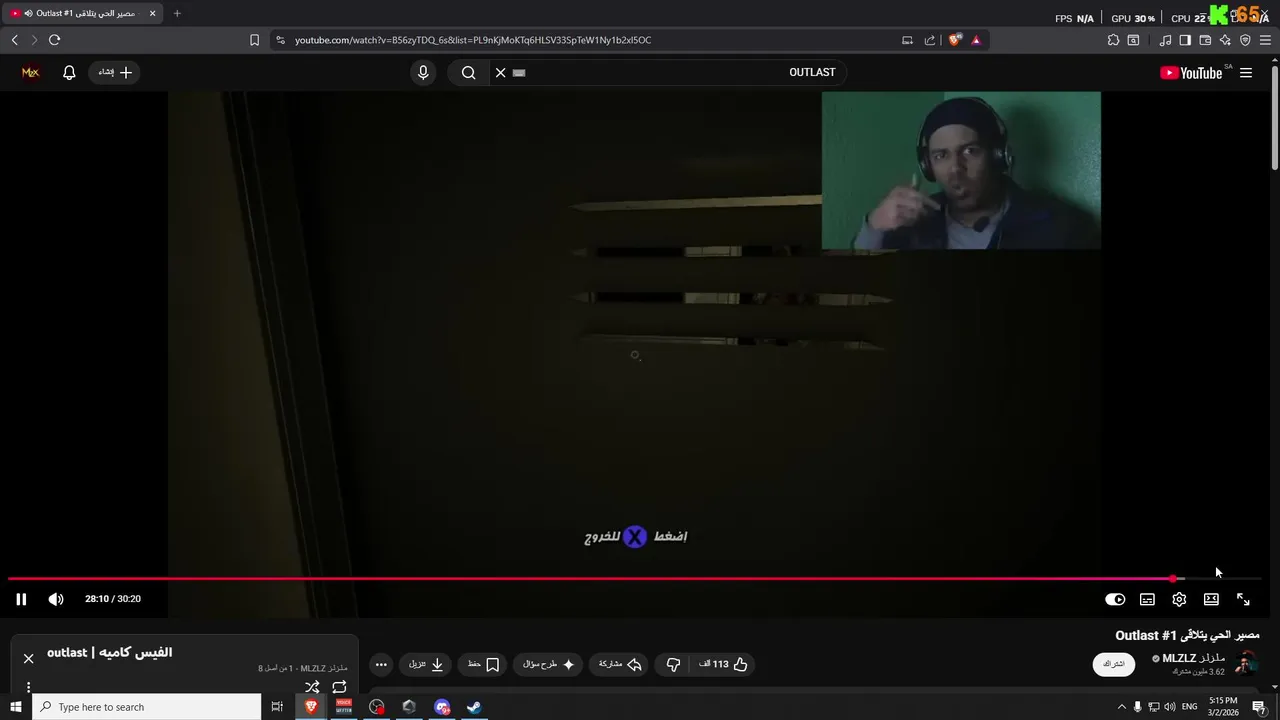Open the YouTube guide hamburger menu
The height and width of the screenshot is (720, 1280).
coord(1246,72)
